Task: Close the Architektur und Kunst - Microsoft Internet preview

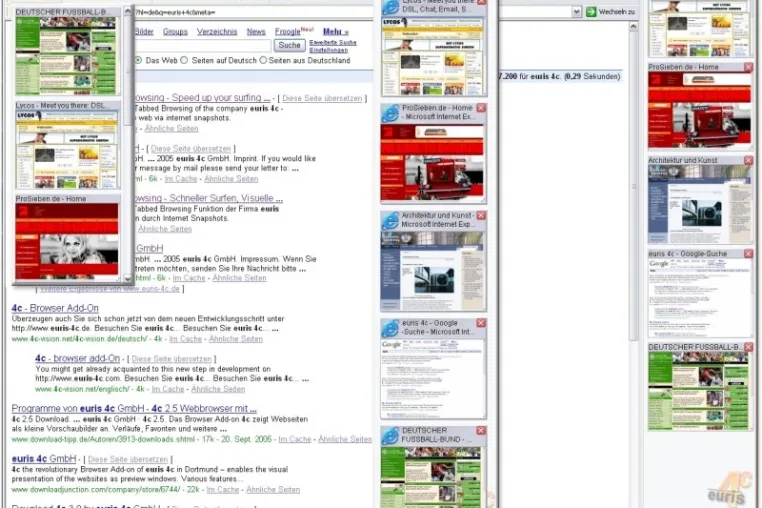Action: (481, 215)
